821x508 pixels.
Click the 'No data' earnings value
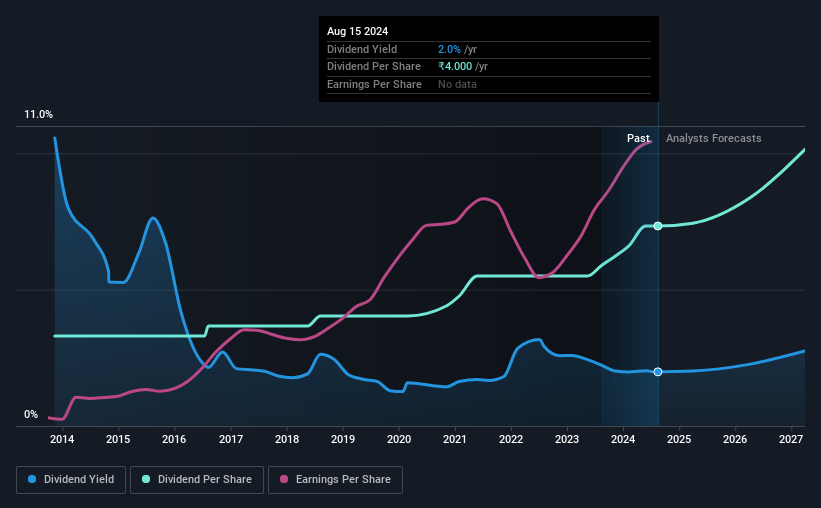pos(457,84)
